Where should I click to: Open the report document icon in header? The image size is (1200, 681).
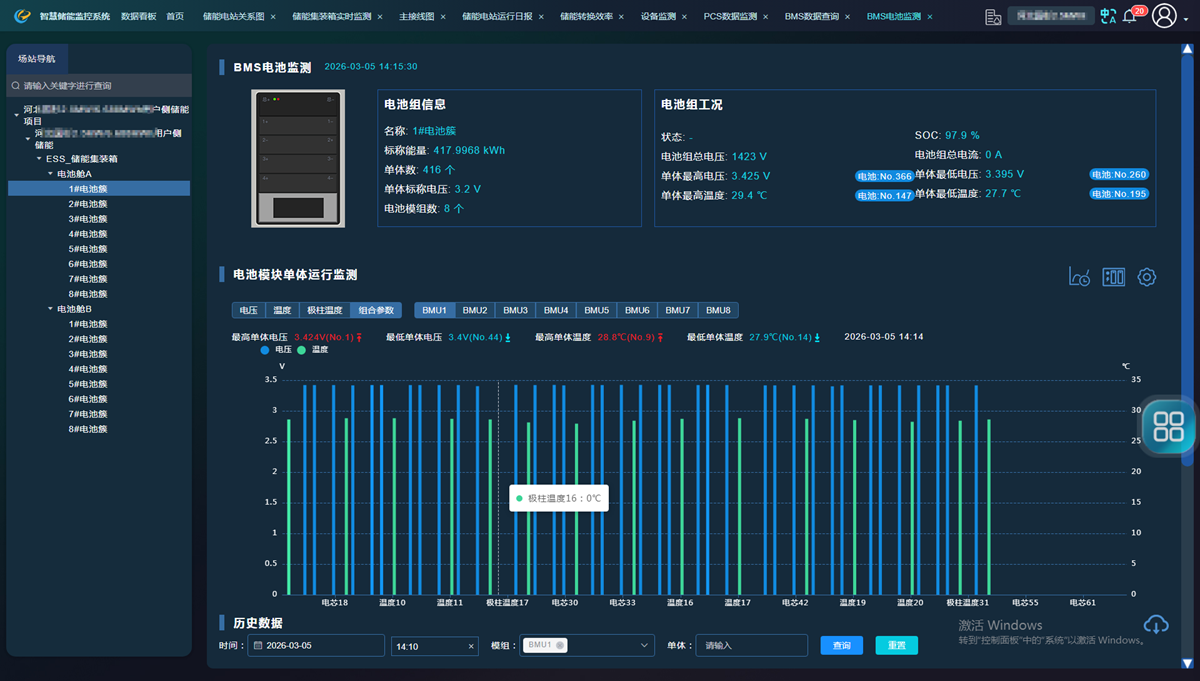992,17
